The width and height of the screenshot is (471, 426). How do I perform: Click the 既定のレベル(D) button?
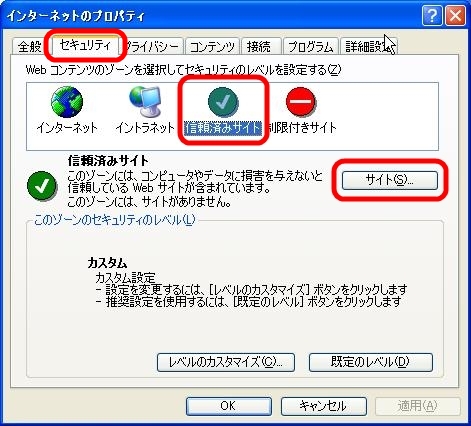click(x=371, y=362)
